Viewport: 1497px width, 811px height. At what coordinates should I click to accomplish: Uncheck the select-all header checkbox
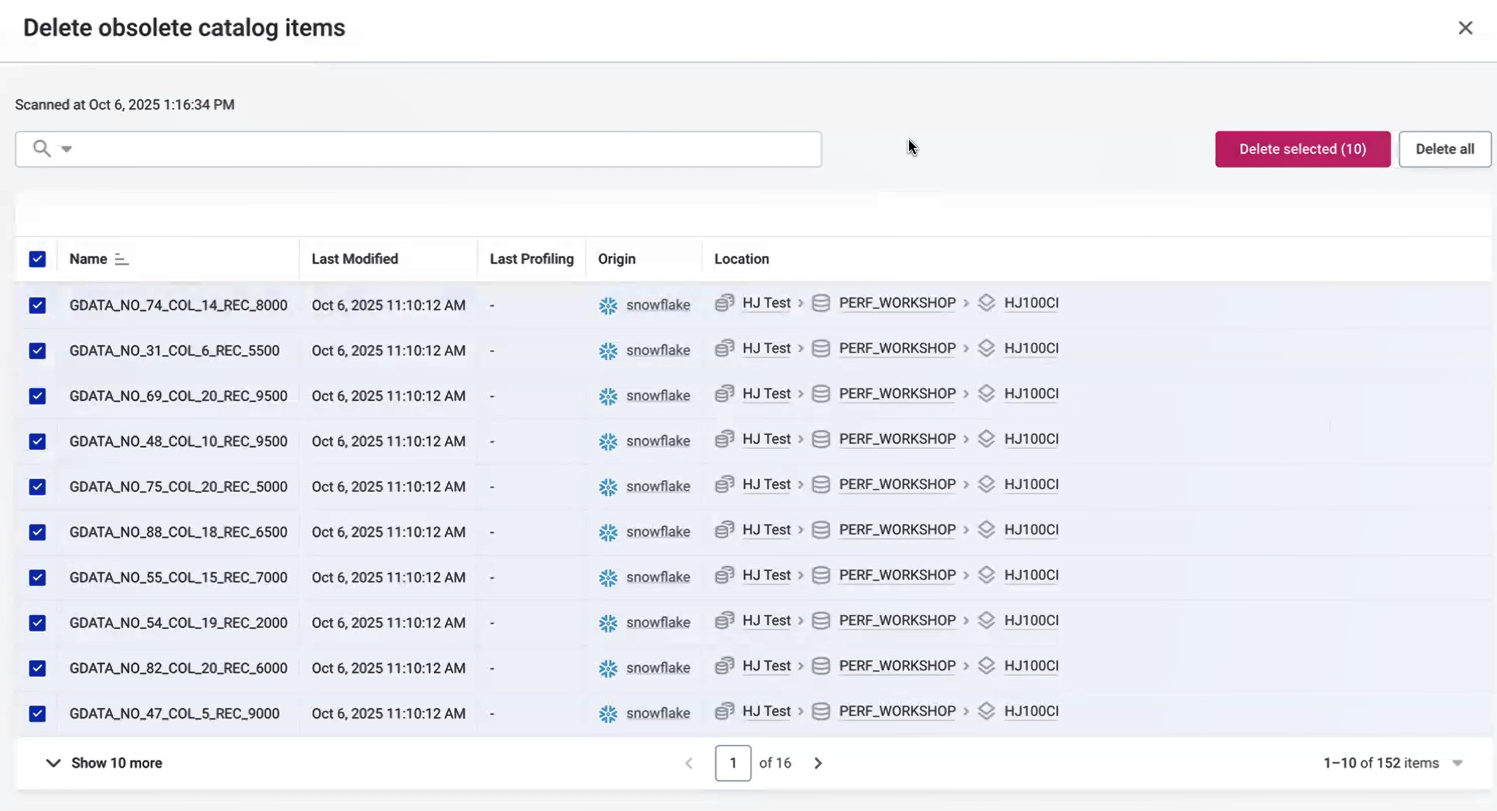(x=37, y=259)
